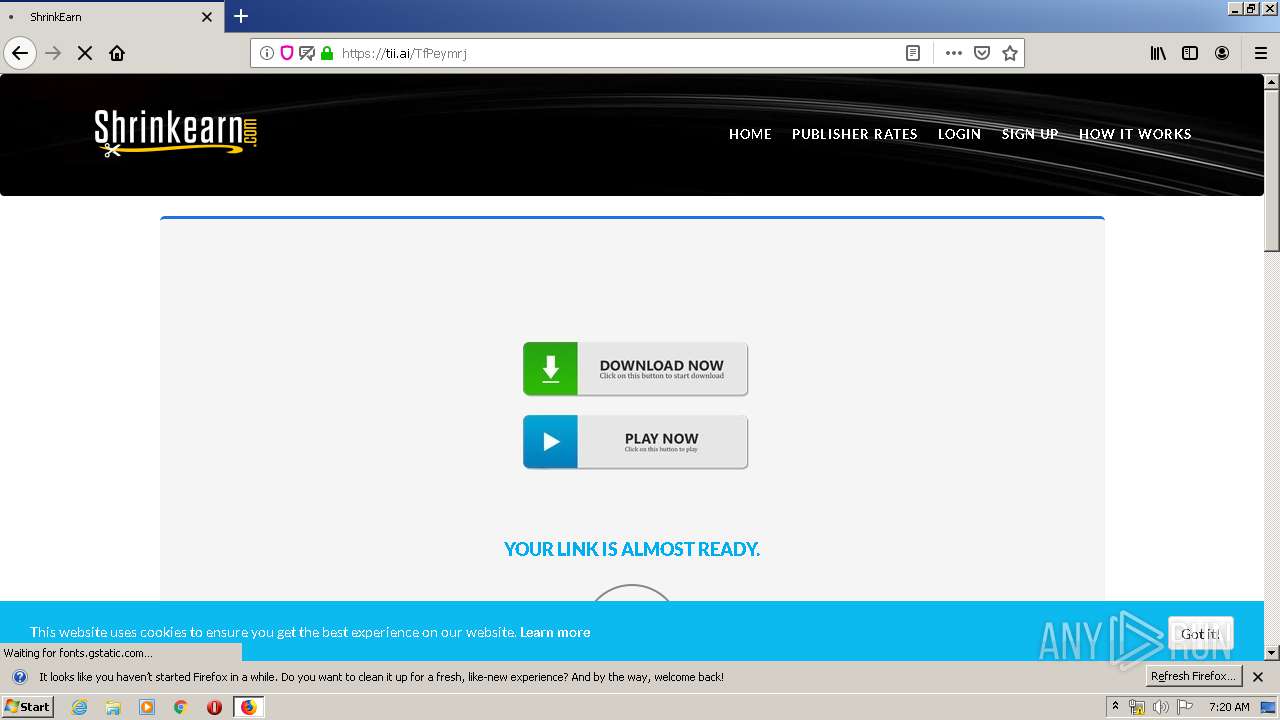Go back using the browser back arrow
Screen dimensions: 1280x720
coord(20,53)
